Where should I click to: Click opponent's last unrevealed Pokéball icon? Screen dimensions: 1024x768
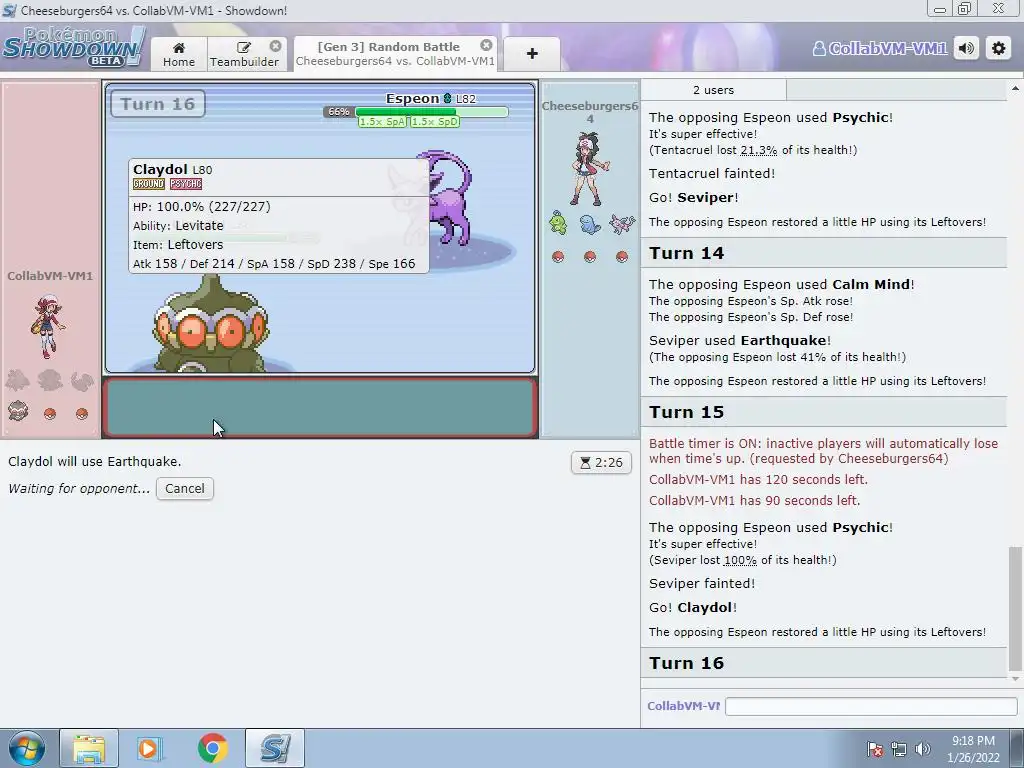pyautogui.click(x=622, y=257)
